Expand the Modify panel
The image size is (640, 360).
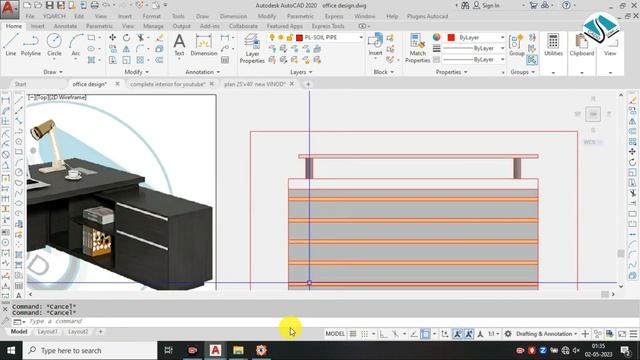(x=137, y=72)
